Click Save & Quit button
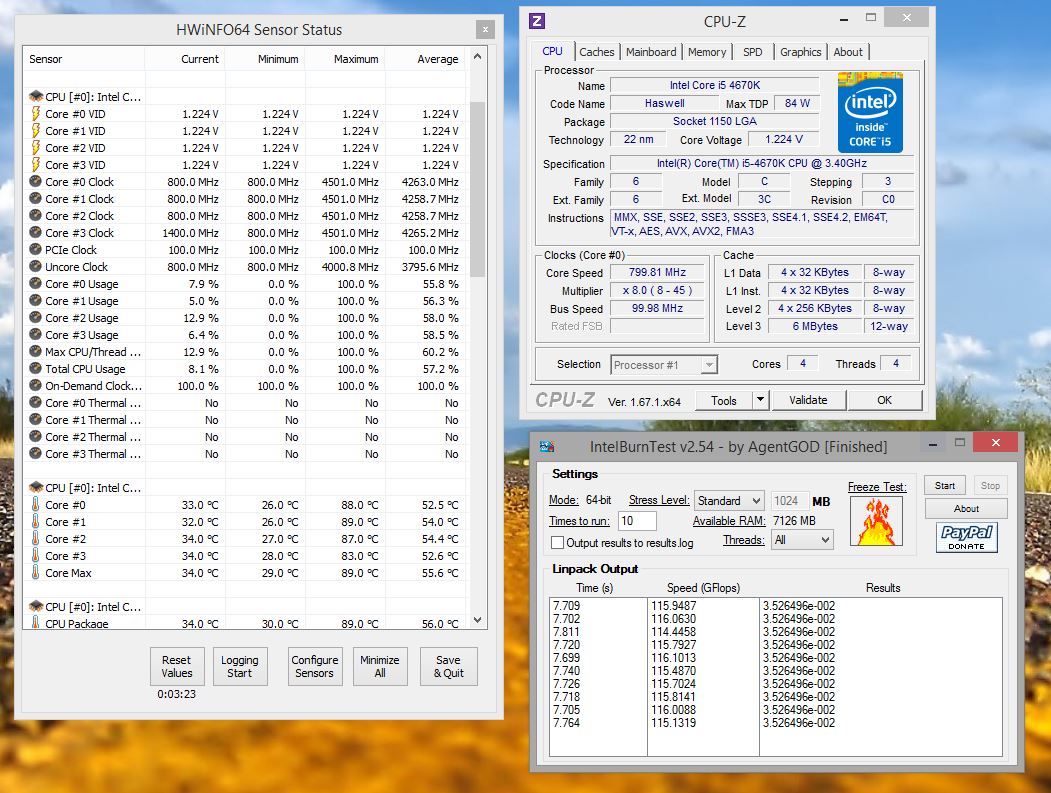1051x793 pixels. (x=448, y=666)
